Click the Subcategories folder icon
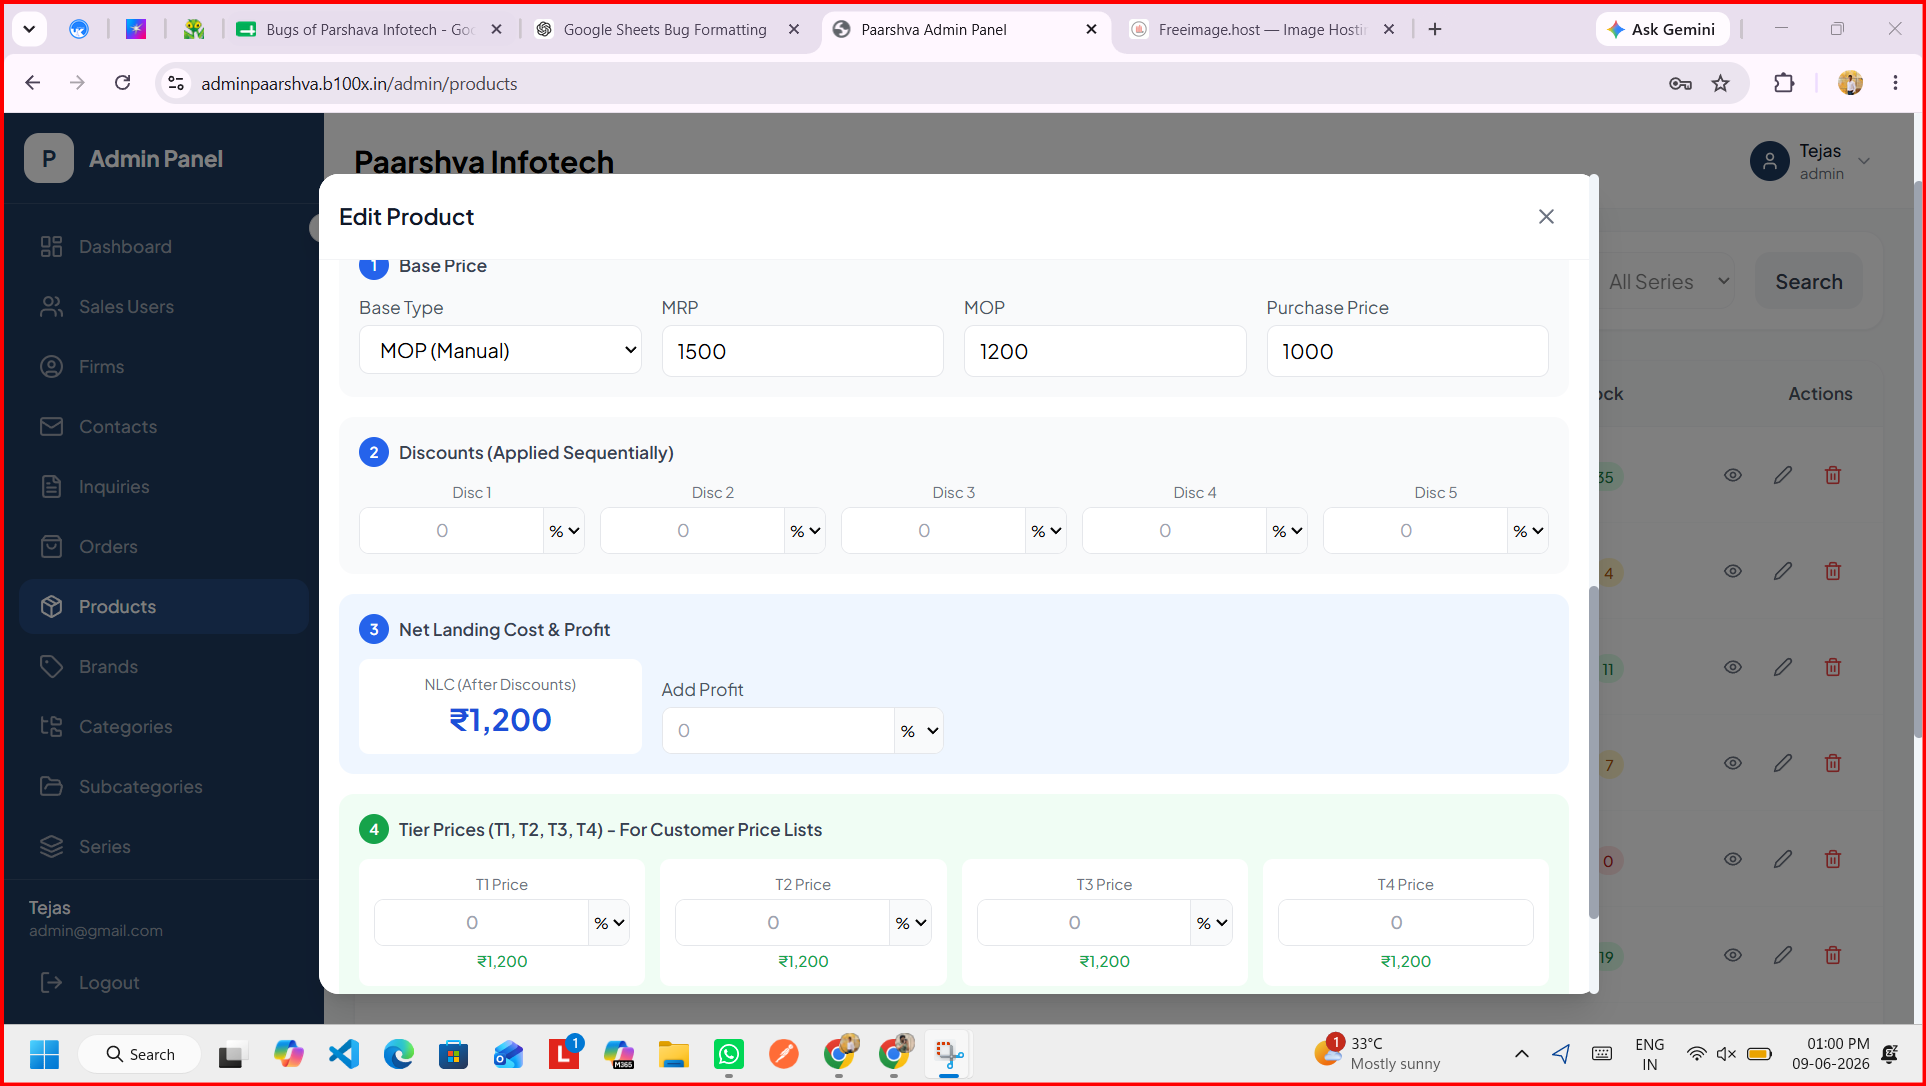Viewport: 1926px width, 1086px height. 52,787
